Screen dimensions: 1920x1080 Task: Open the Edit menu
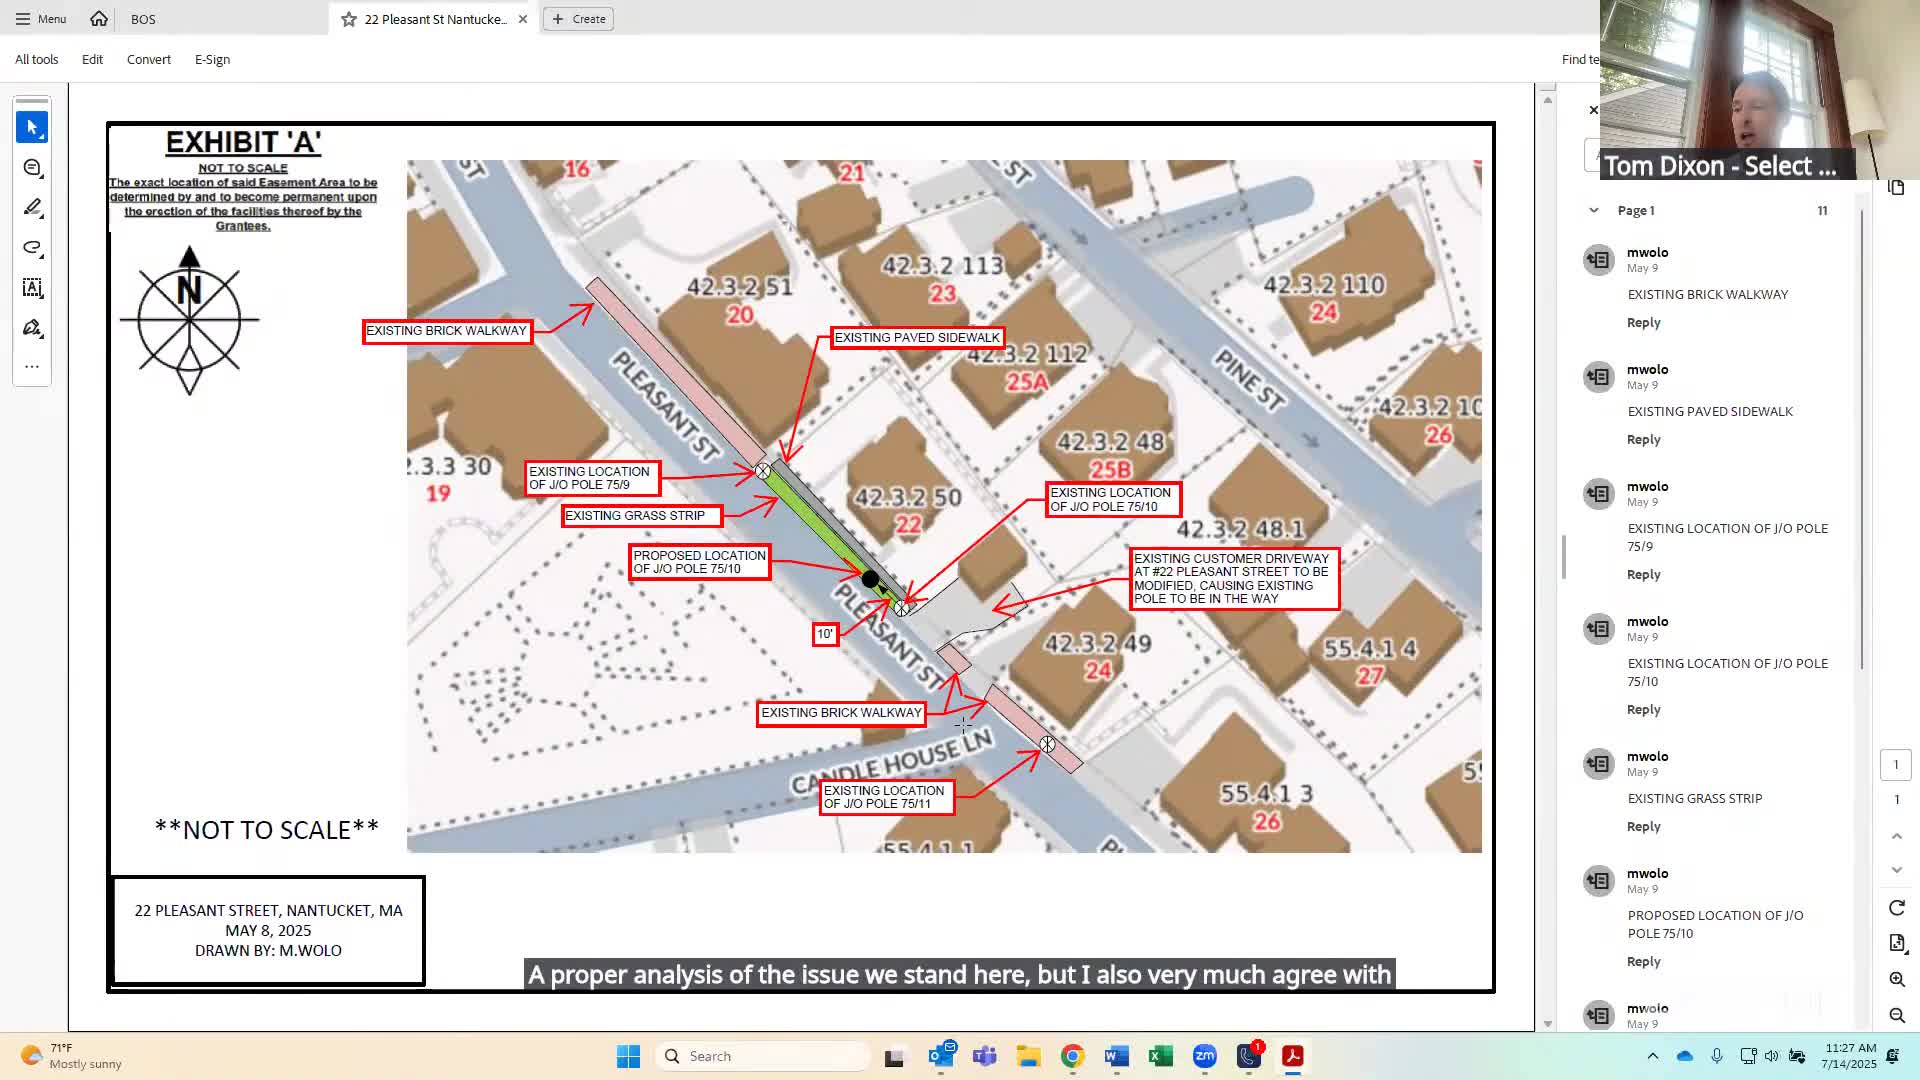(x=92, y=59)
